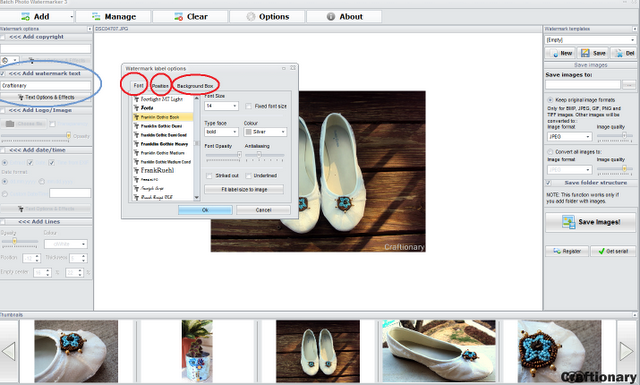This screenshot has width=640, height=385.
Task: Toggle the Add watermark text checkbox
Action: pos(3,74)
